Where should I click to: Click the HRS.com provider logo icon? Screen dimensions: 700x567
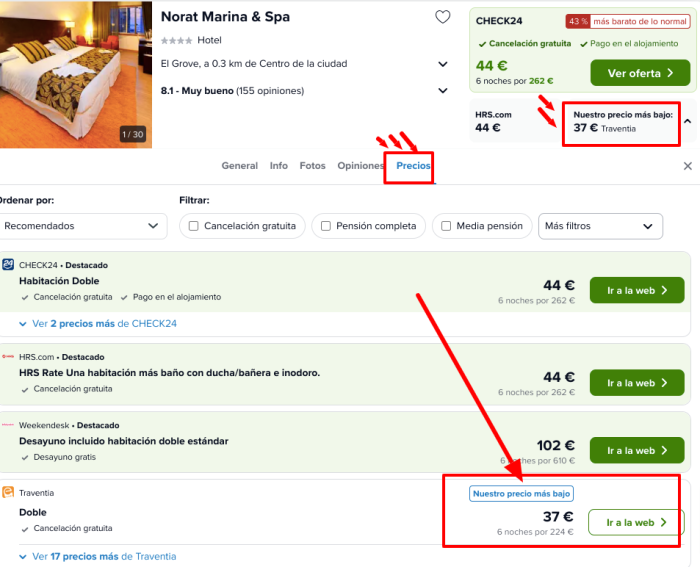[x=8, y=356]
